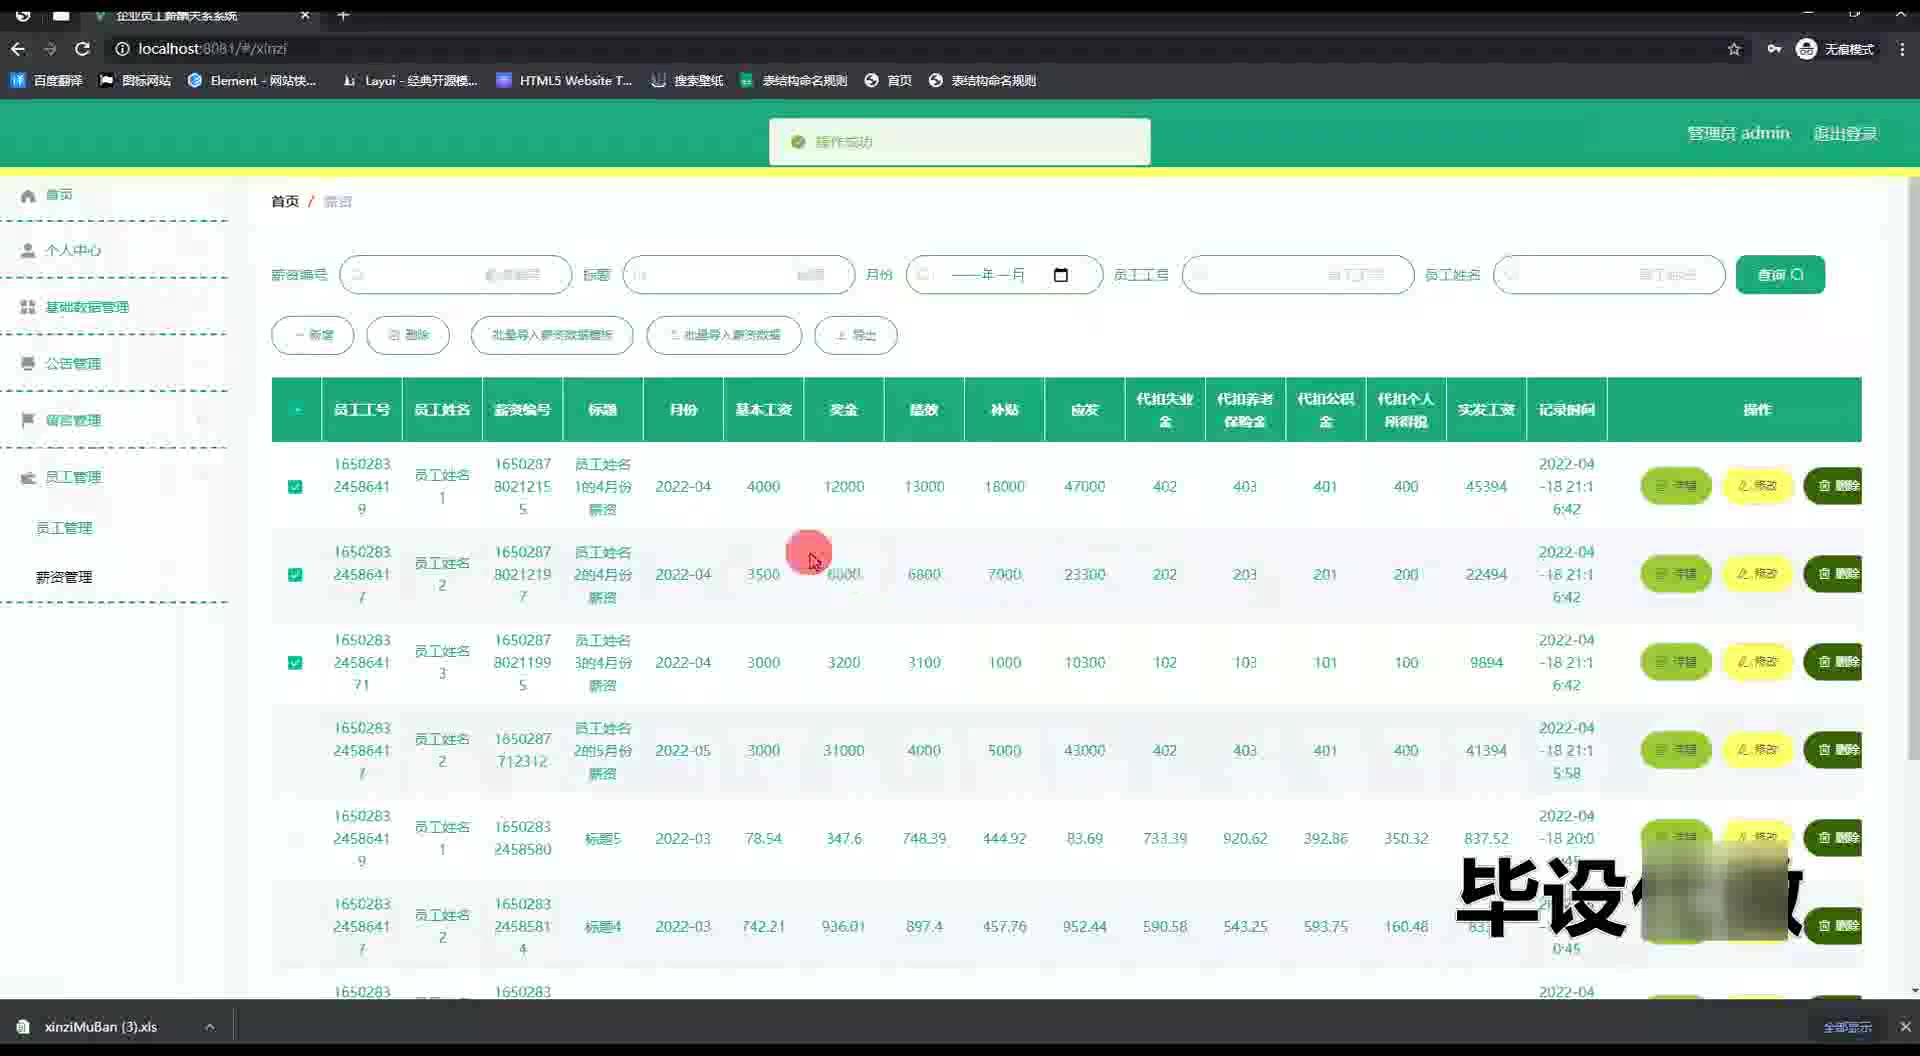Click 退出登录 in the header
Image resolution: width=1920 pixels, height=1056 pixels.
click(x=1845, y=133)
